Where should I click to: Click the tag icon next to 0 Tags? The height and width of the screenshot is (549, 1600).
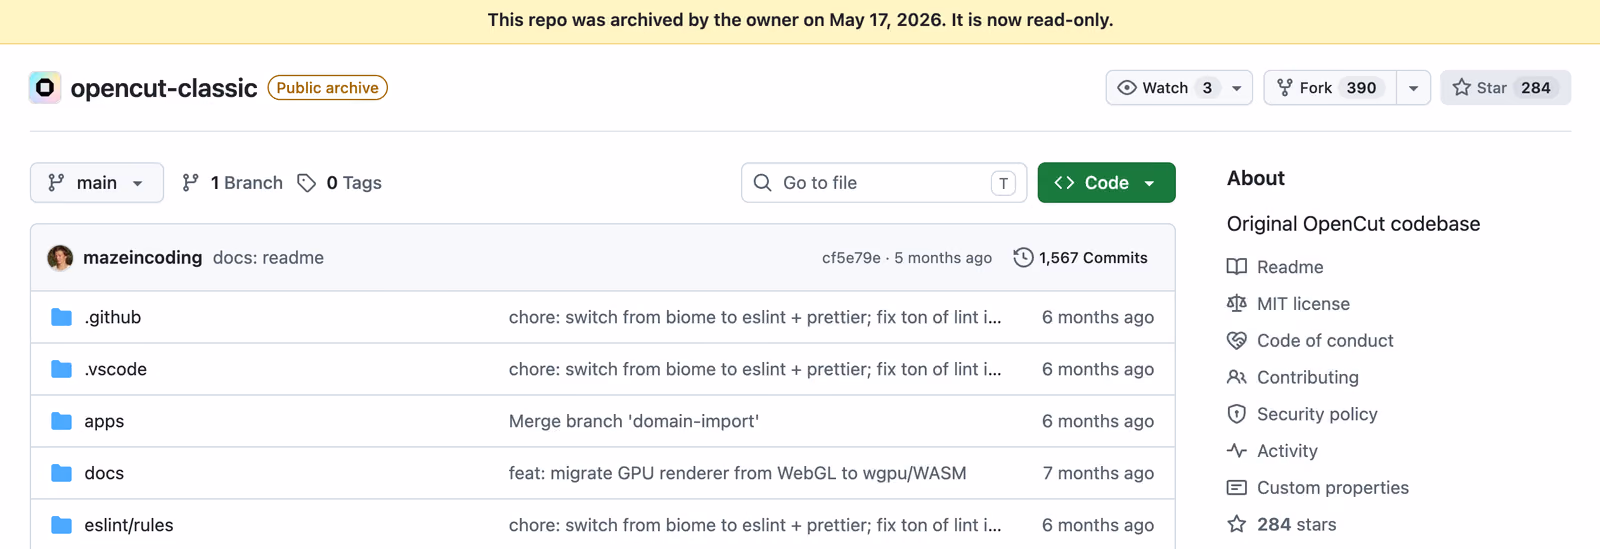tap(307, 183)
